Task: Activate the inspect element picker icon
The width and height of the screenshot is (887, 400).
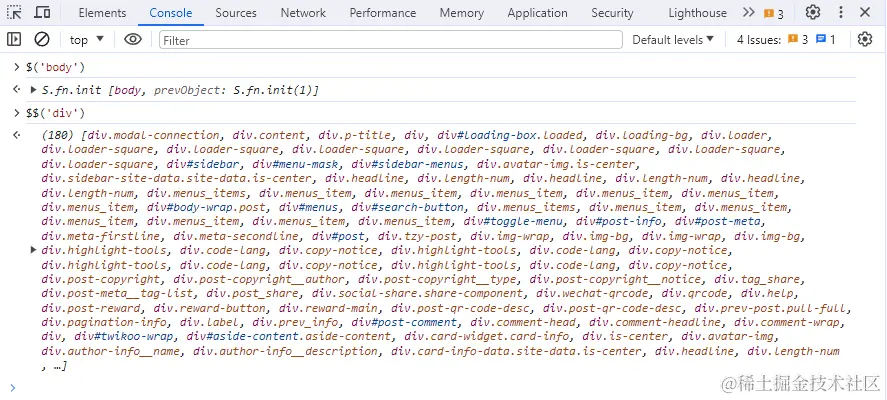Action: pos(15,12)
